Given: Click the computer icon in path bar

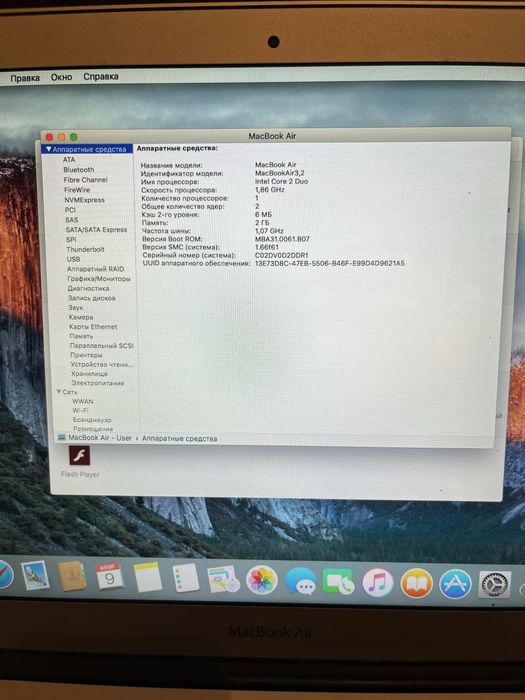Looking at the screenshot, I should (x=62, y=438).
